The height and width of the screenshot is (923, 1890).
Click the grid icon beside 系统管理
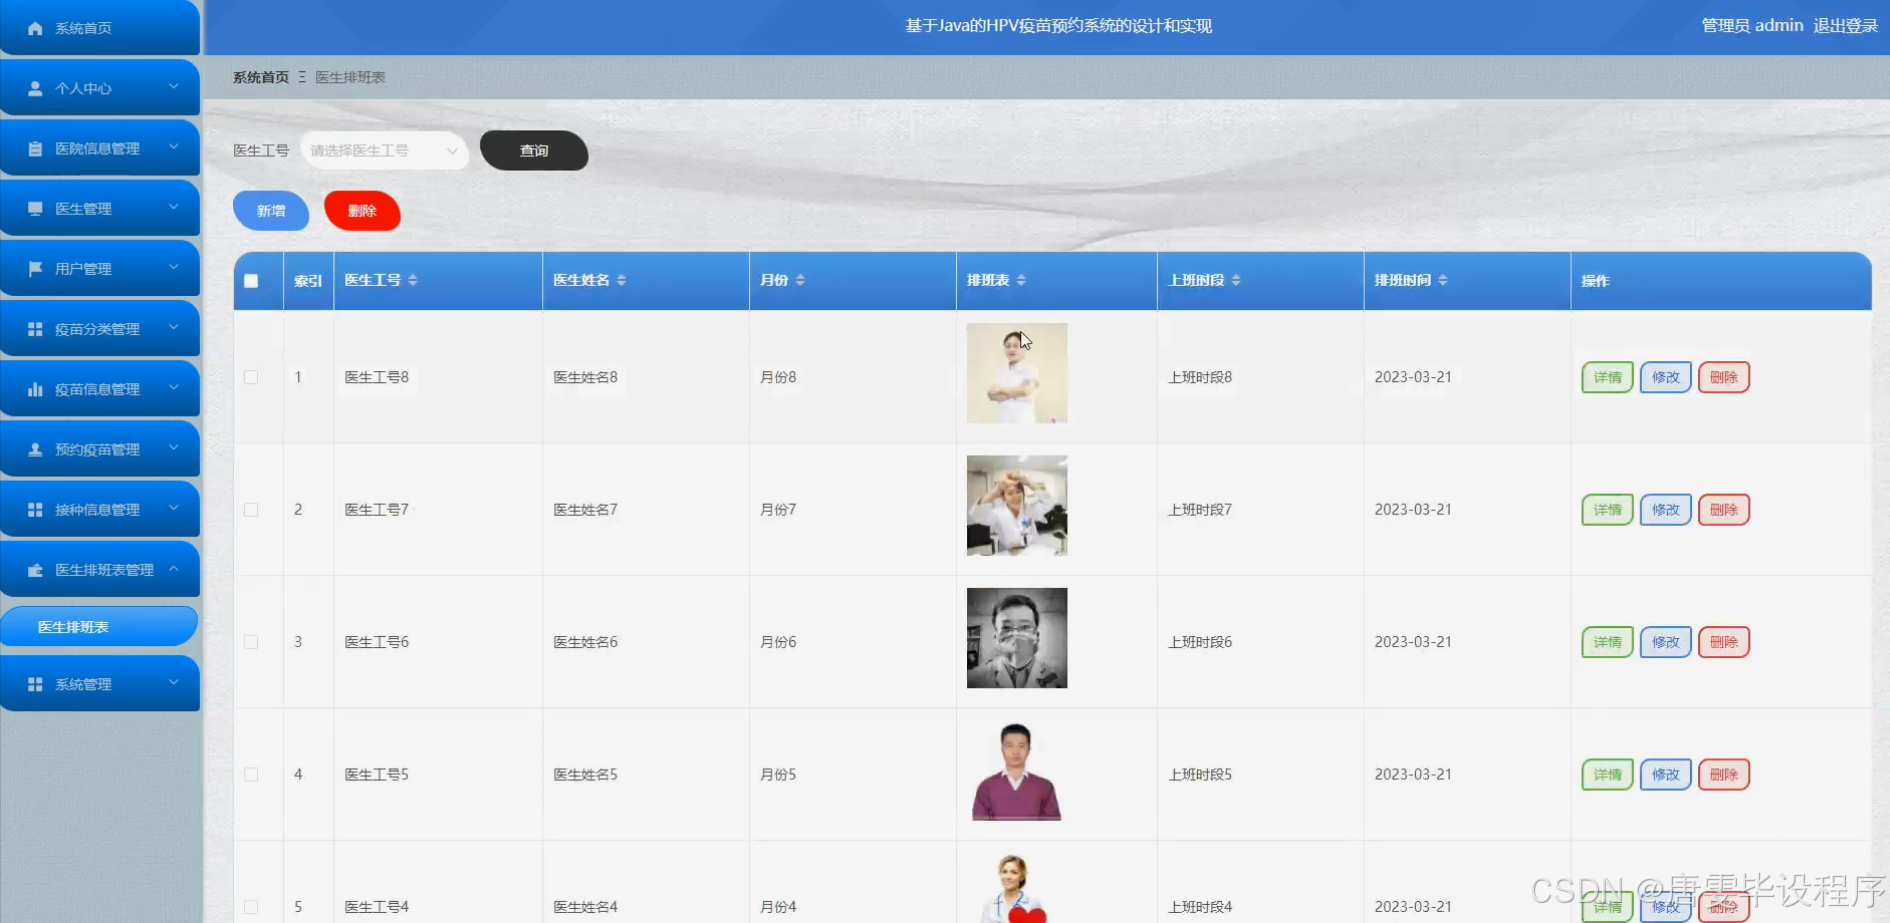click(x=35, y=684)
